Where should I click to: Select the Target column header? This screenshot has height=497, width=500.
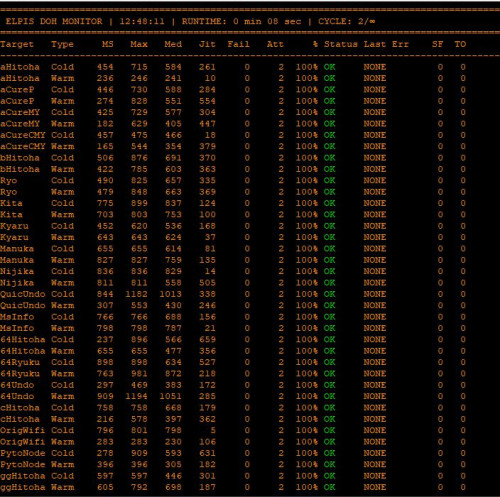pos(17,44)
